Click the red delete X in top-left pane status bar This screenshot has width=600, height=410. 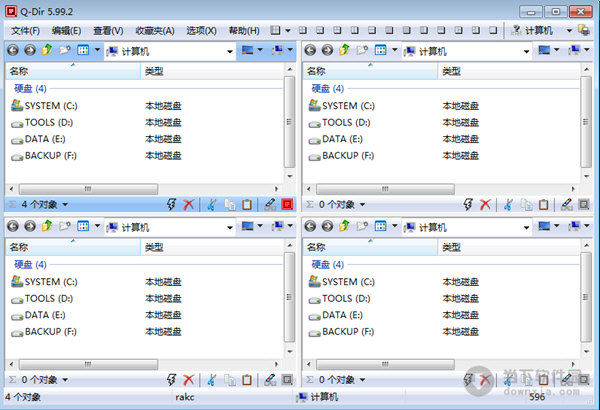[189, 204]
